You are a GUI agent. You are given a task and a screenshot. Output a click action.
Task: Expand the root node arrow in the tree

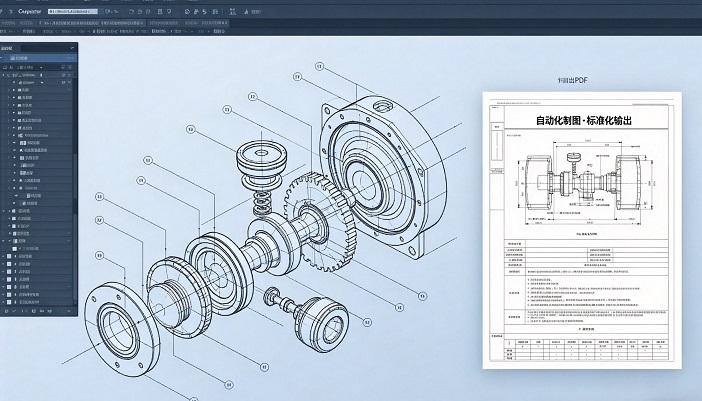point(6,75)
